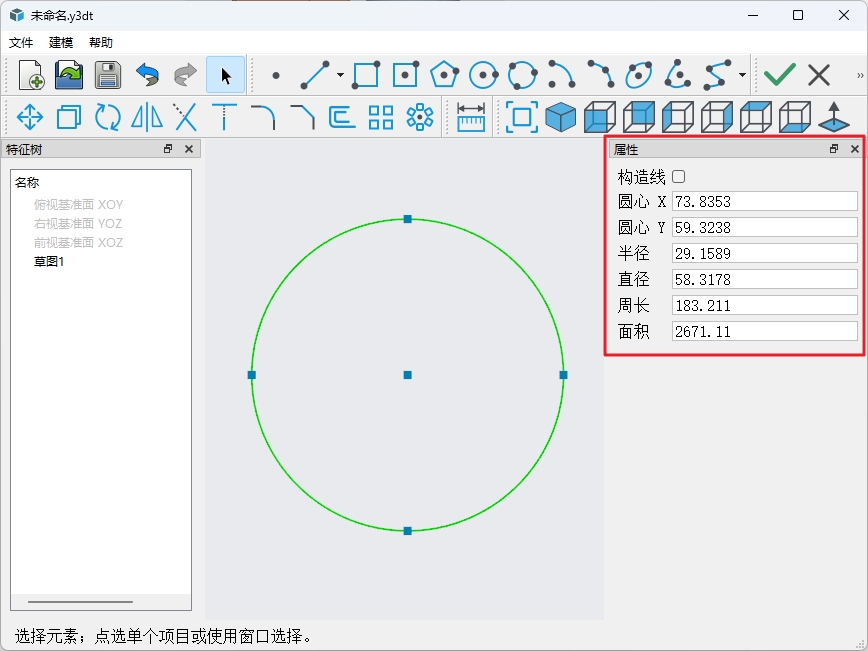This screenshot has width=868, height=651.
Task: Click the 半径 input field
Action: (x=764, y=254)
